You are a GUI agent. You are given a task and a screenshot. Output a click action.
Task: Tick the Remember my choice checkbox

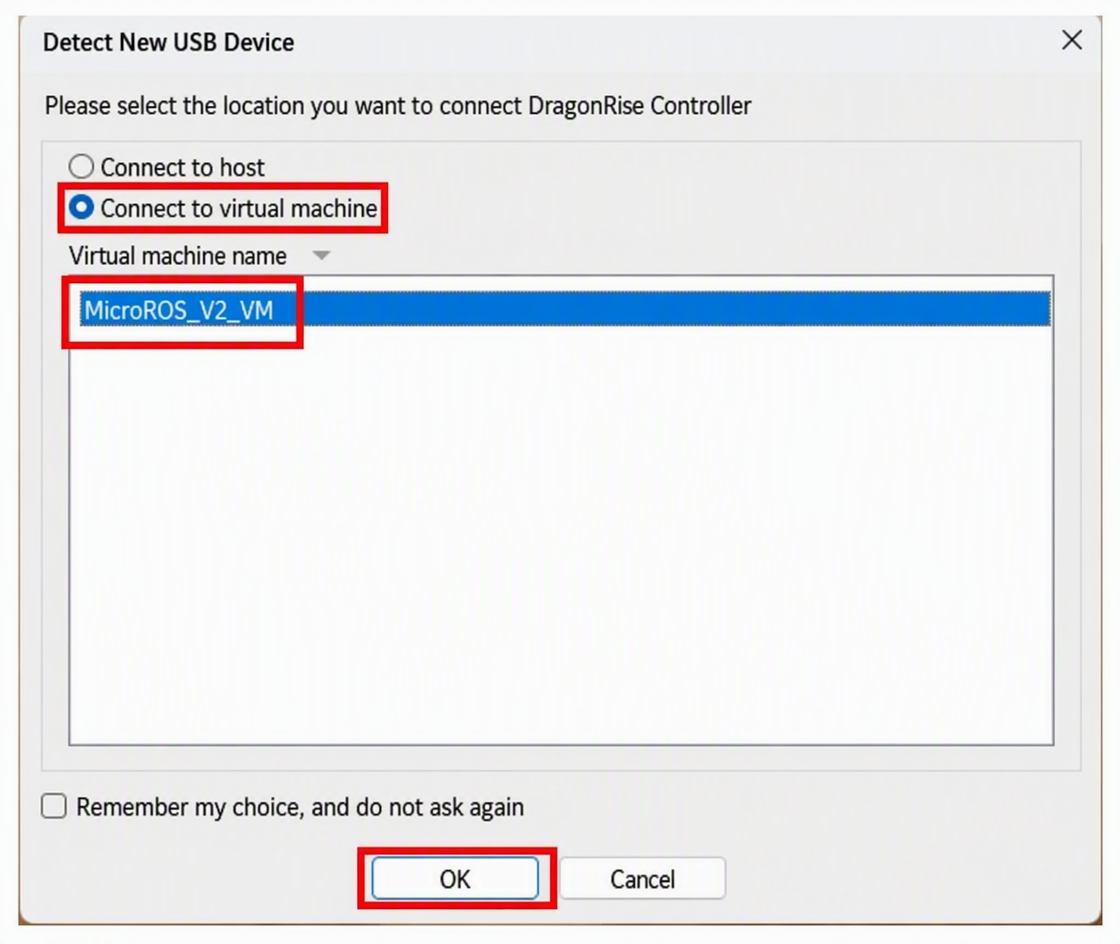tap(54, 806)
